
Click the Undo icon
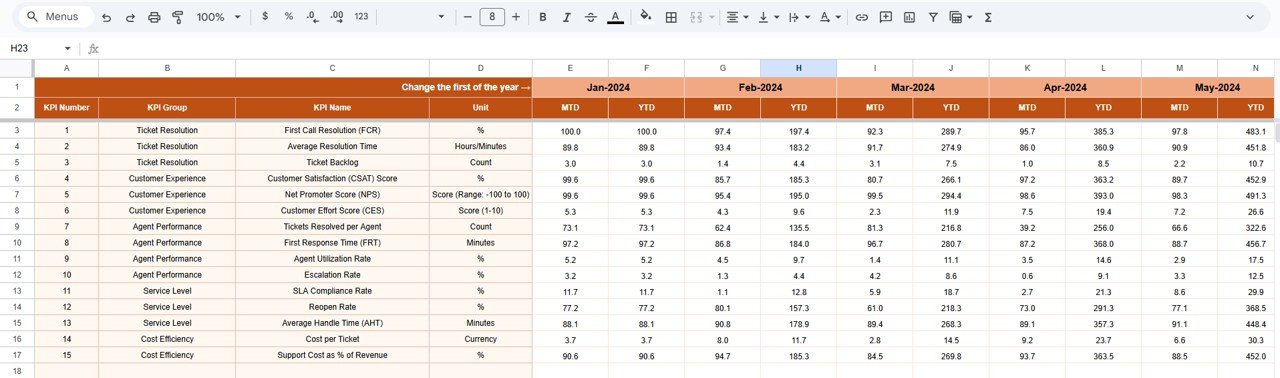107,17
